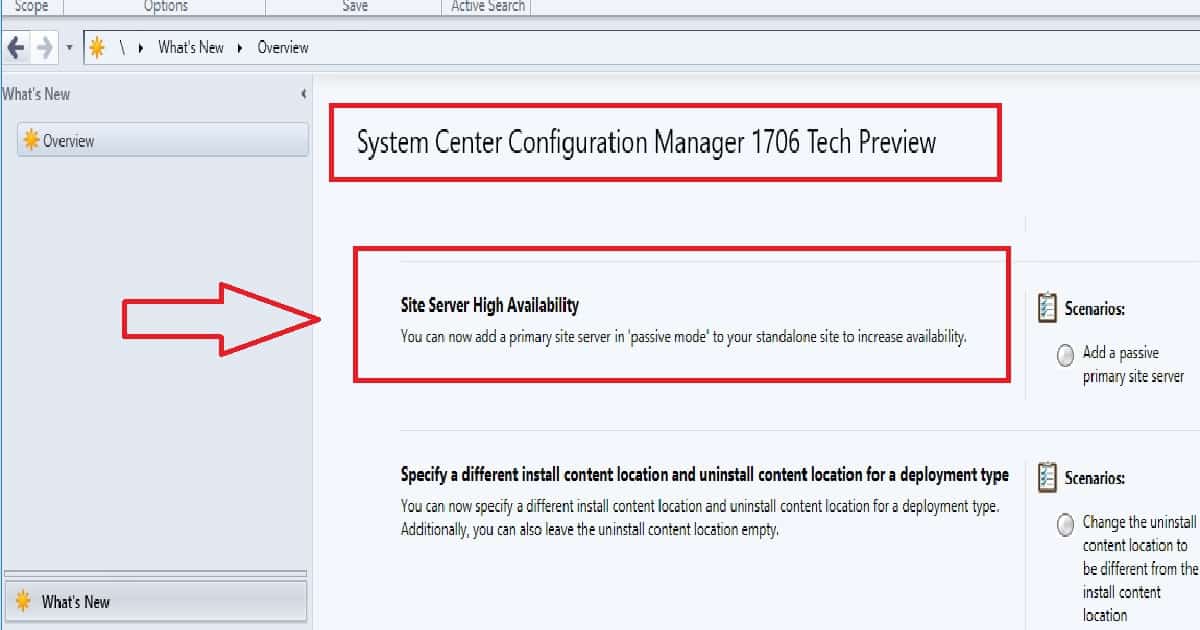Click the root backslash in breadcrumb
Image resolution: width=1200 pixels, height=630 pixels.
(x=122, y=47)
